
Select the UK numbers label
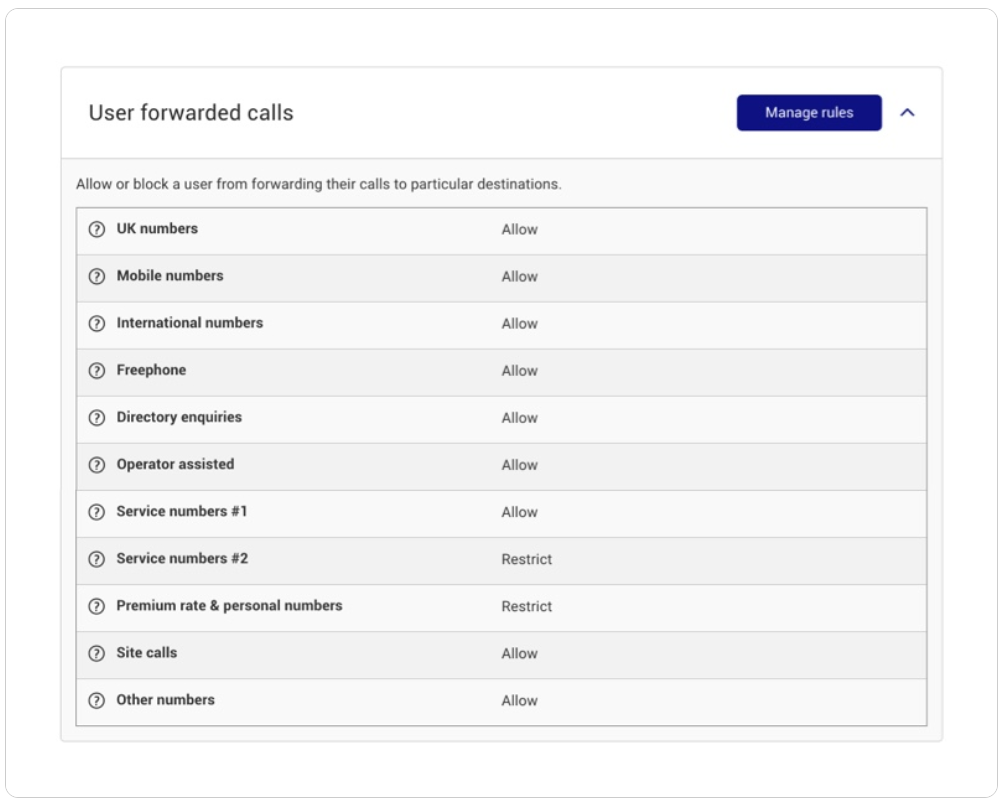157,228
